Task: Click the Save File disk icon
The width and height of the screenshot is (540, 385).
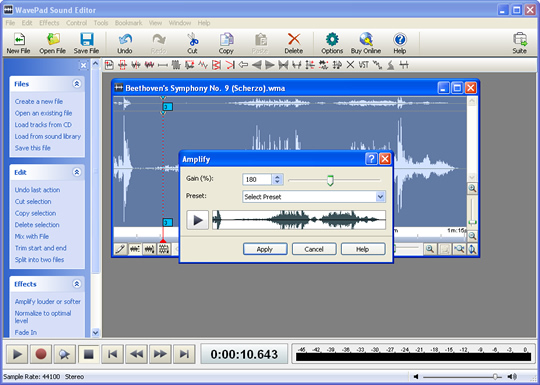Action: (x=86, y=43)
